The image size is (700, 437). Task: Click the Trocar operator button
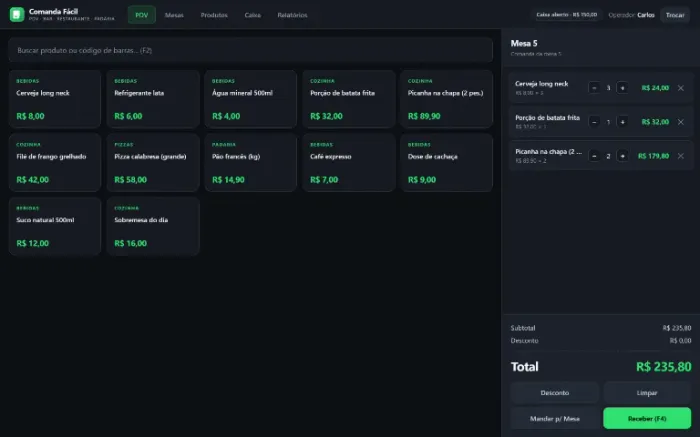(675, 15)
